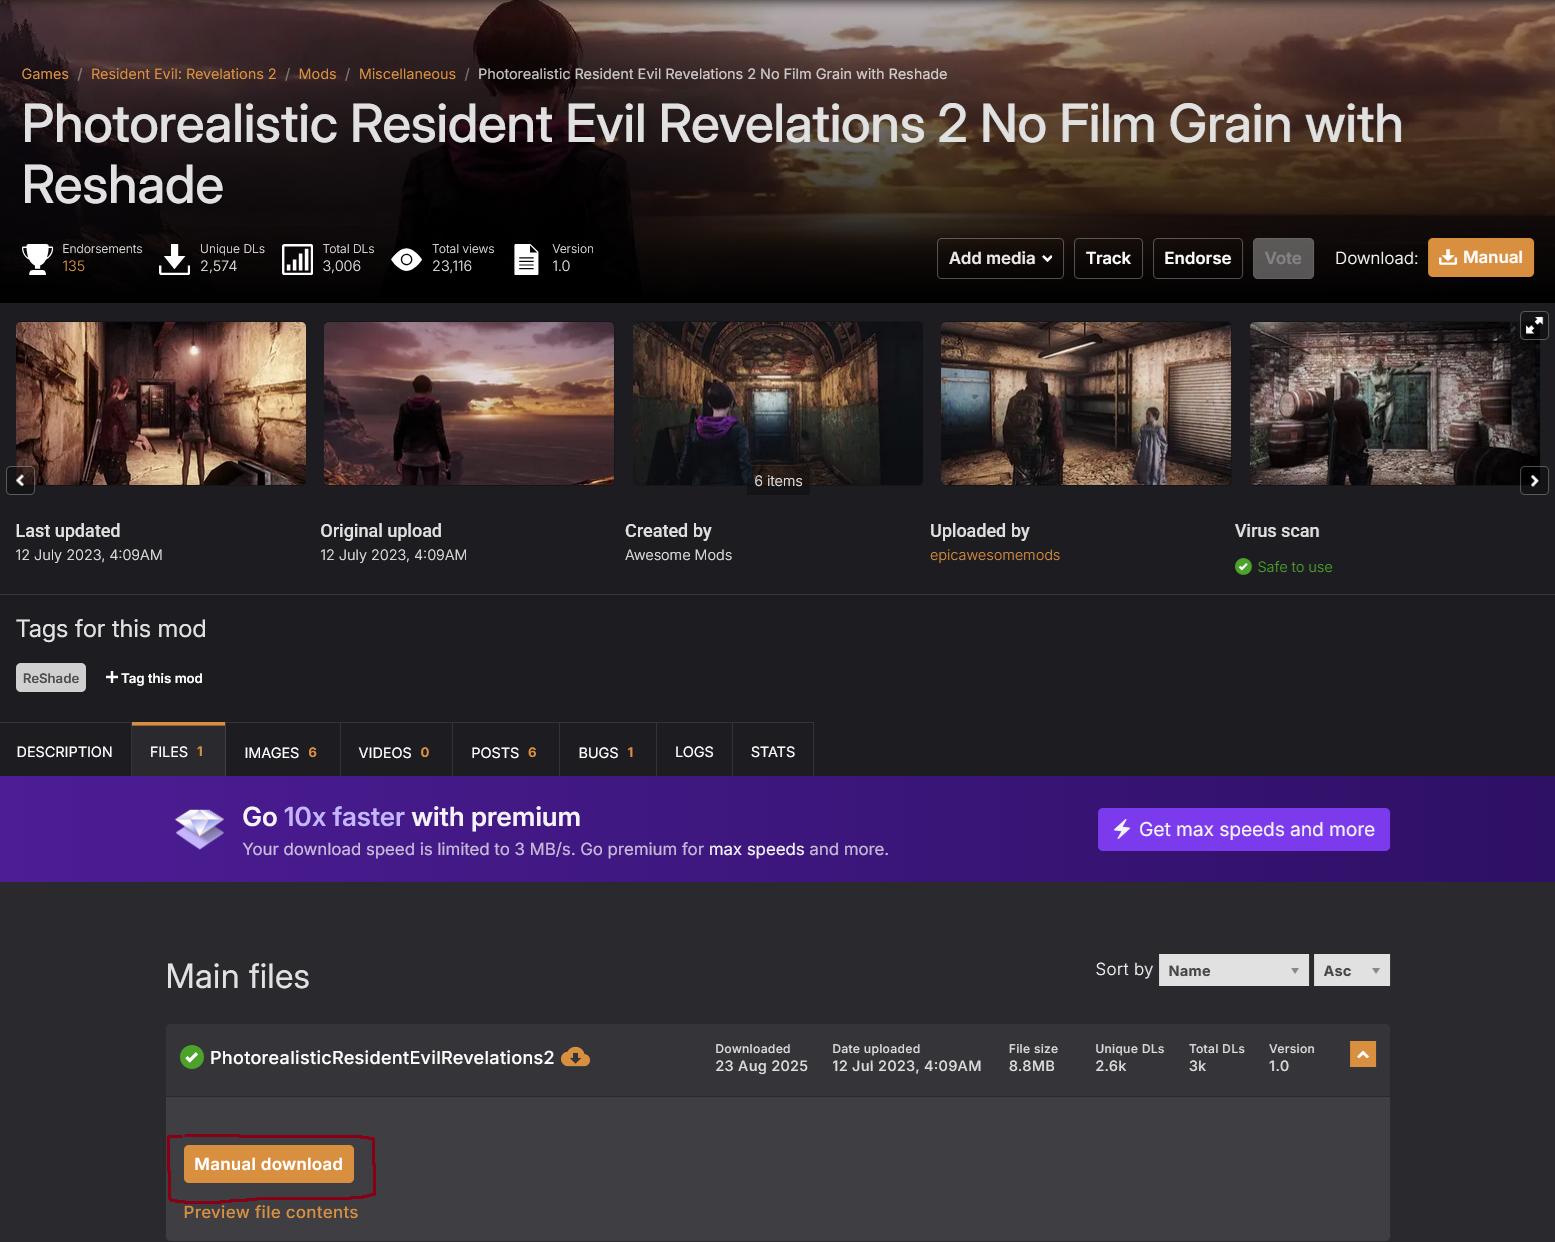The width and height of the screenshot is (1555, 1242).
Task: Click Get max speeds and more button
Action: [x=1244, y=829]
